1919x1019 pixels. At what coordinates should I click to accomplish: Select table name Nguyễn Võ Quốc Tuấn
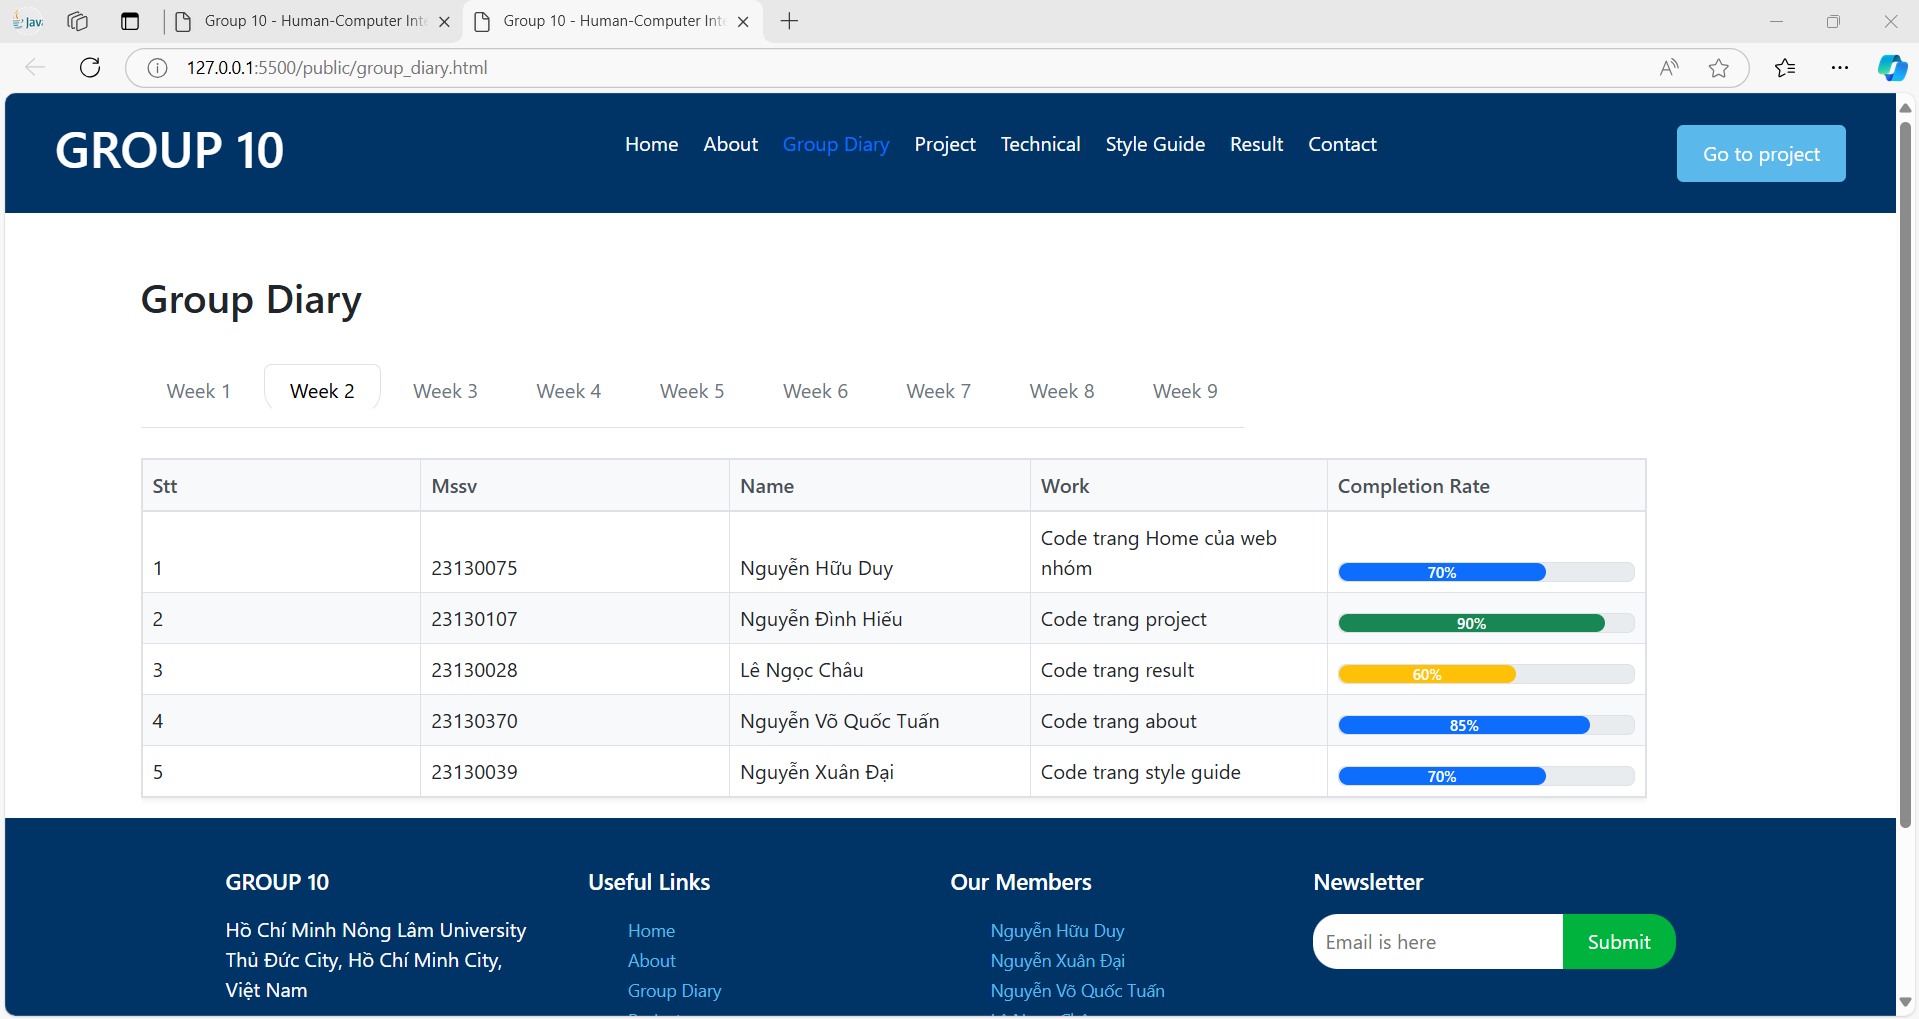[x=839, y=721]
